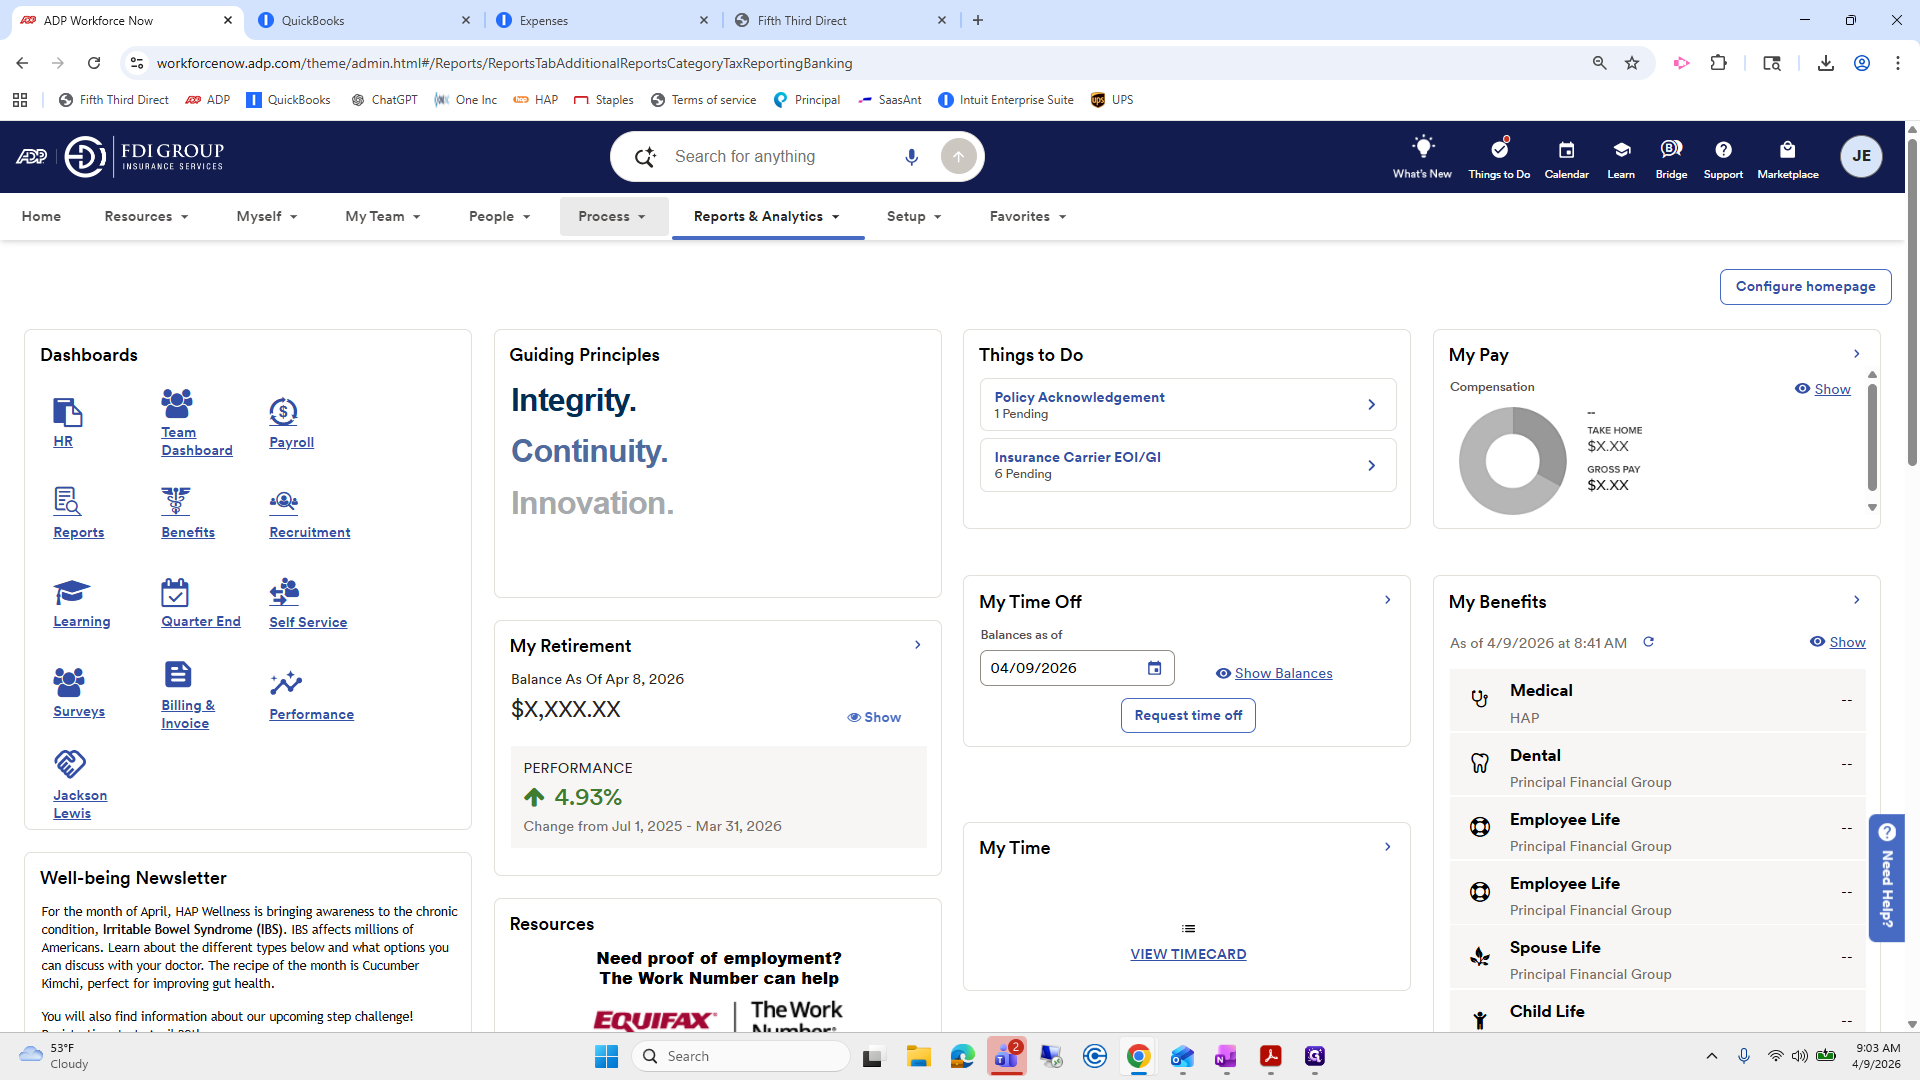Expand the People menu dropdown
Viewport: 1920px width, 1080px height.
pos(500,216)
